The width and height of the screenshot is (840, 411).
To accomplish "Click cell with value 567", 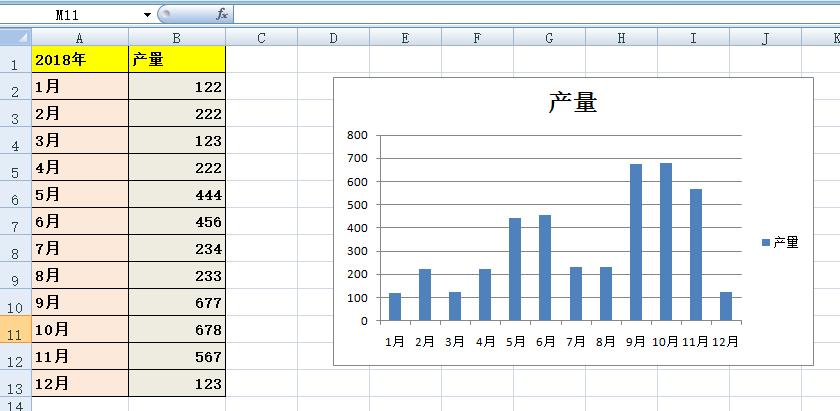I will pos(177,356).
